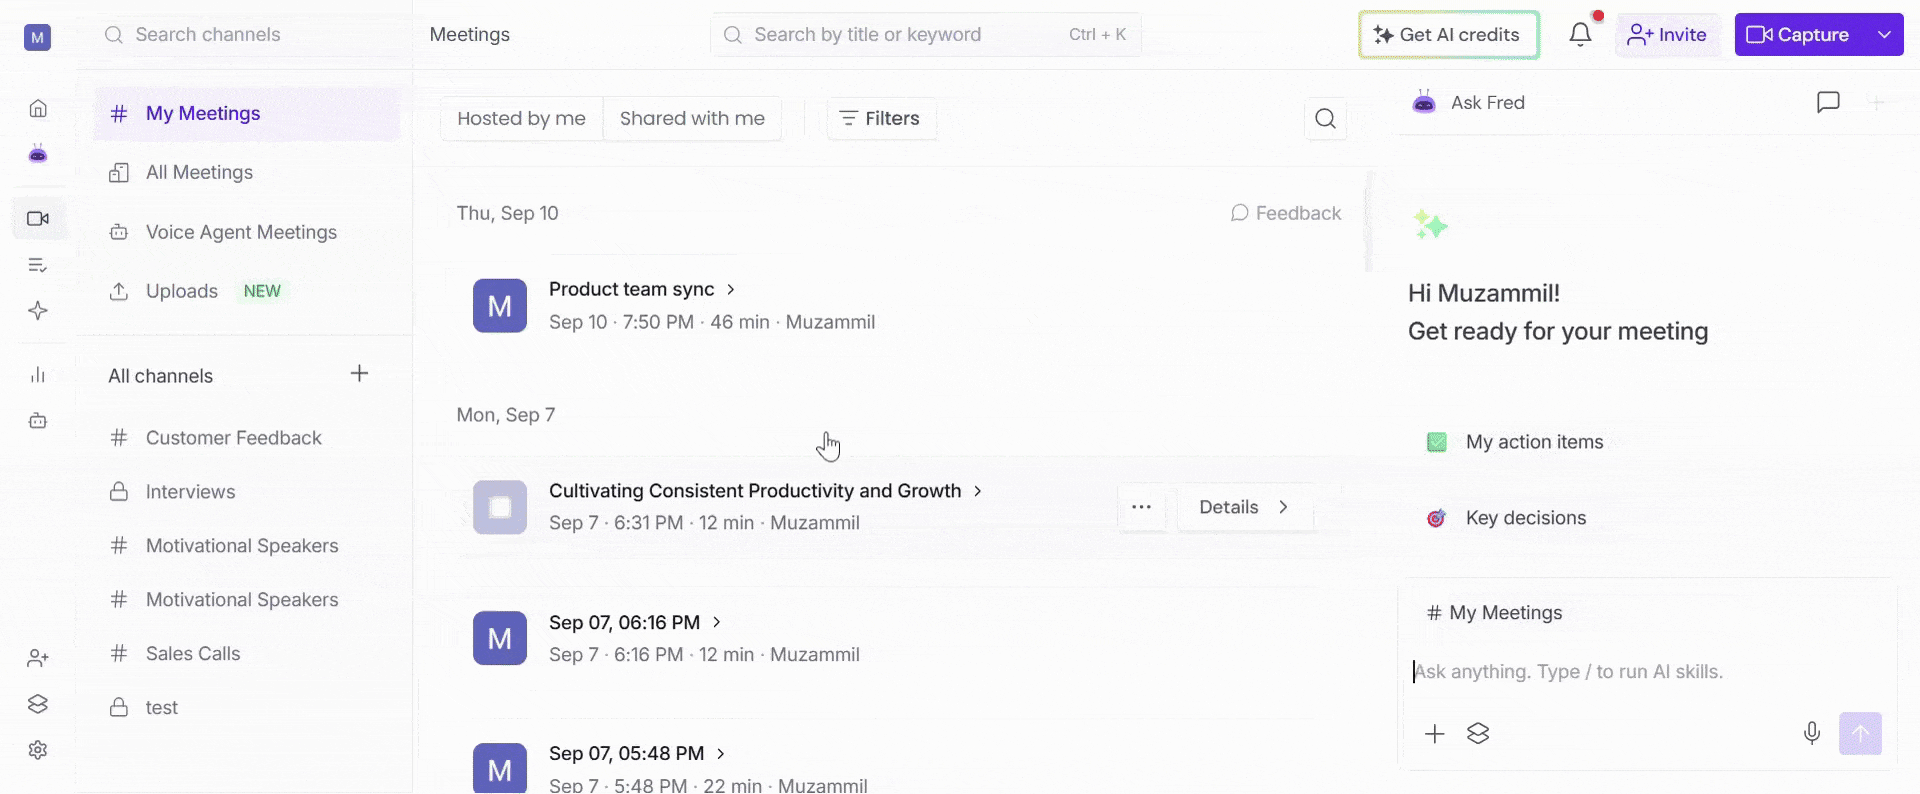
Task: Click the meetings search magnifier button
Action: (x=1325, y=119)
